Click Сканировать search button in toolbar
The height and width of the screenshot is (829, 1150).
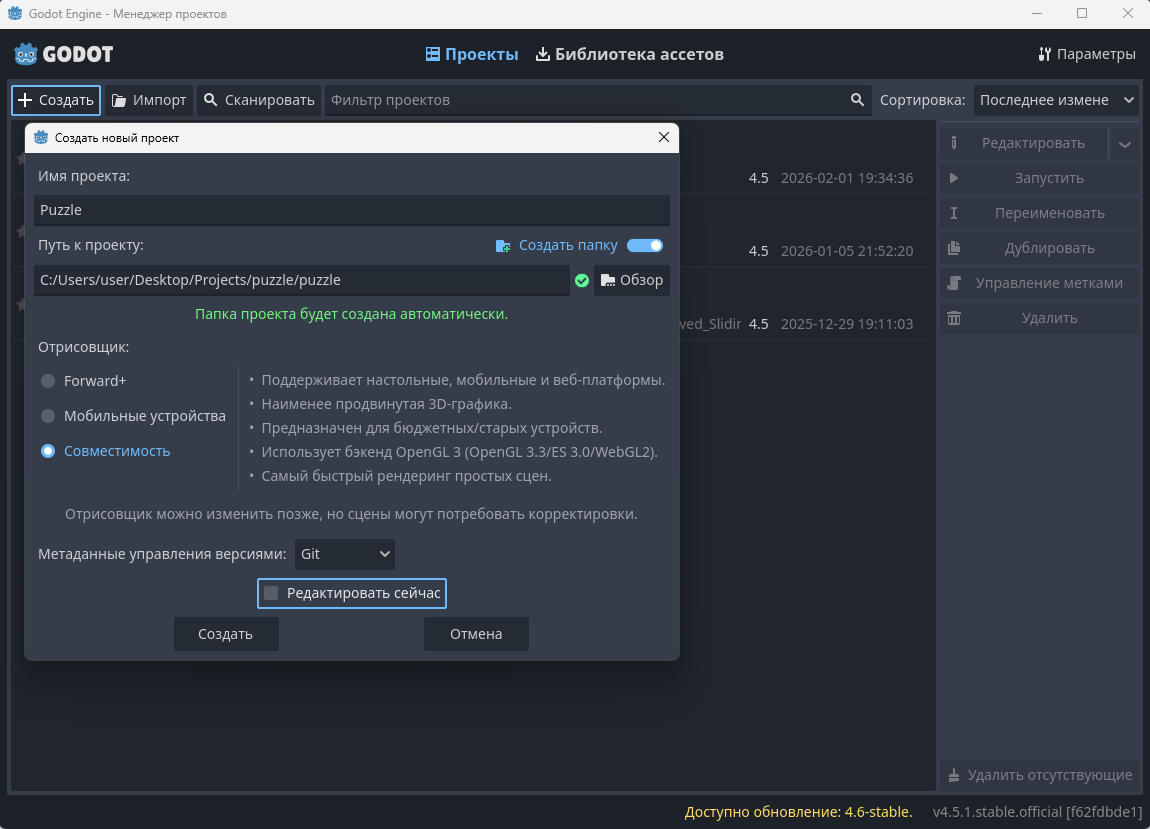259,100
